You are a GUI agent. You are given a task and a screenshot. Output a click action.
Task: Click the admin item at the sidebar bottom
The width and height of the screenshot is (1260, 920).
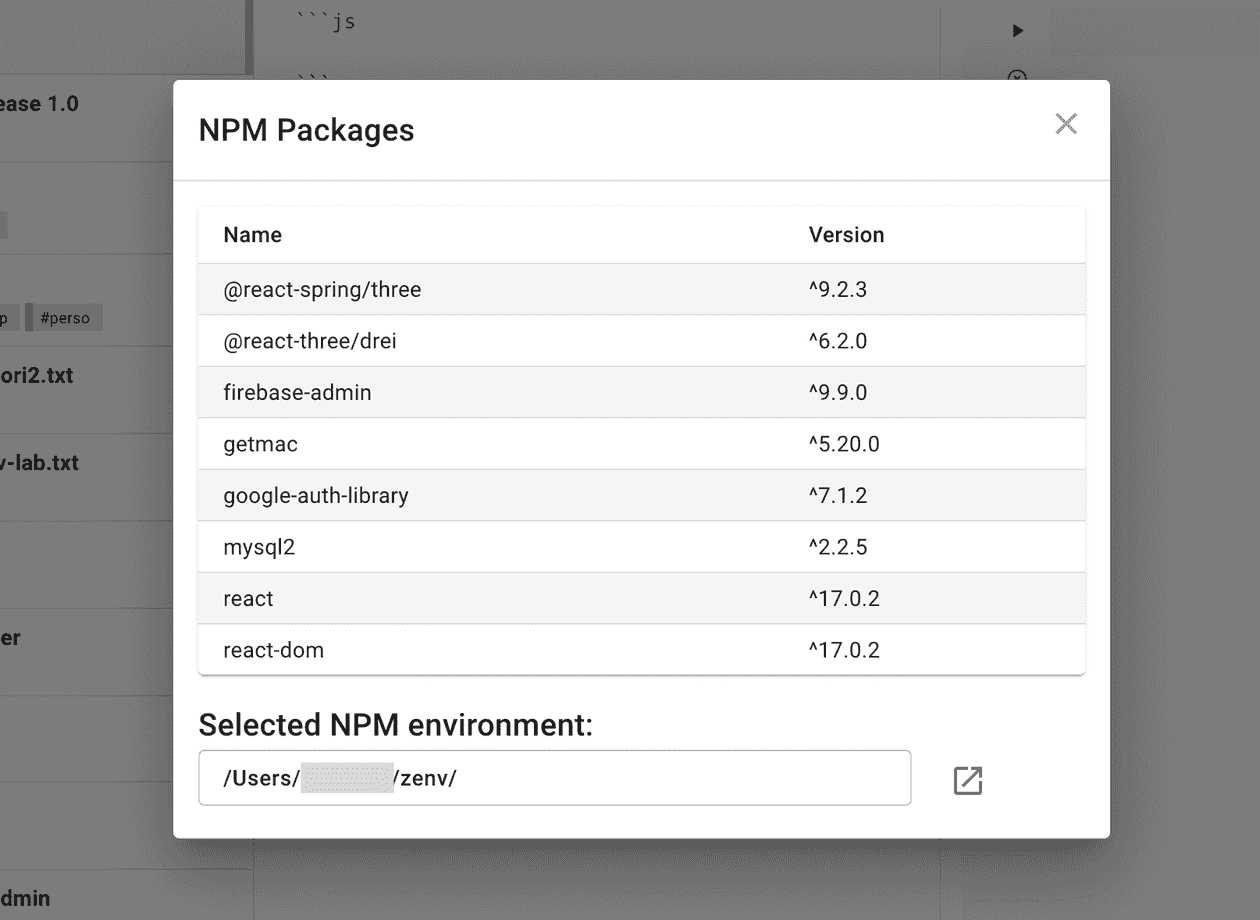[x=26, y=897]
